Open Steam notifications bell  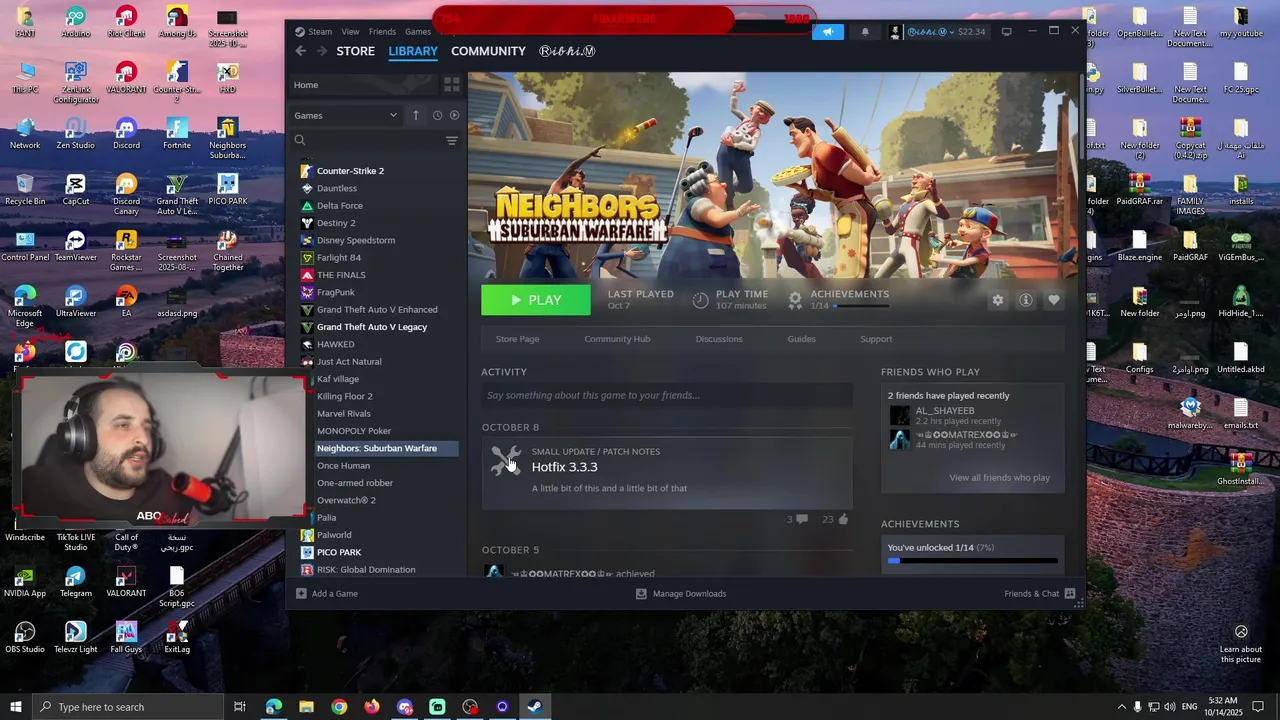coord(865,32)
